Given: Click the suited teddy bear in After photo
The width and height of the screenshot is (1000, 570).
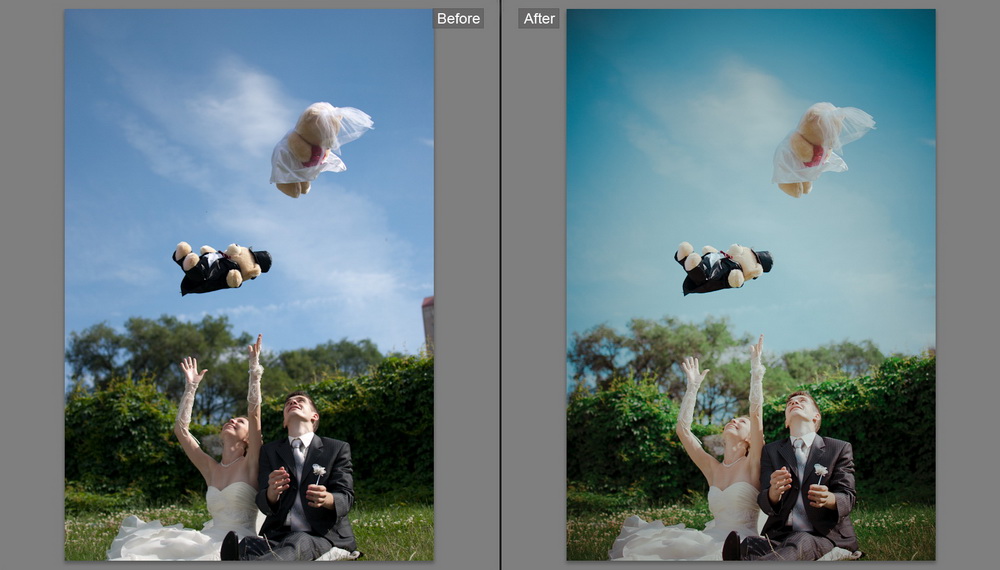Looking at the screenshot, I should click(x=723, y=267).
